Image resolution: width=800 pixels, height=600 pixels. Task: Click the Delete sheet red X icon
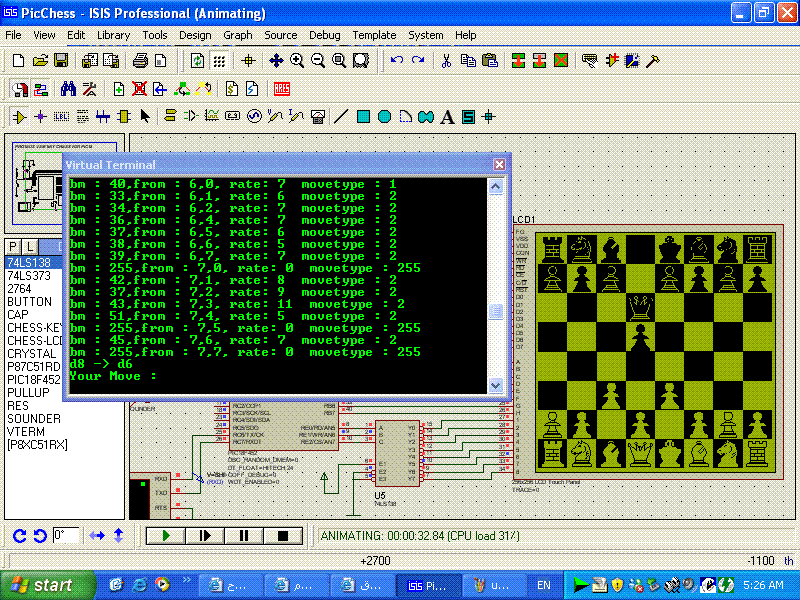(139, 89)
